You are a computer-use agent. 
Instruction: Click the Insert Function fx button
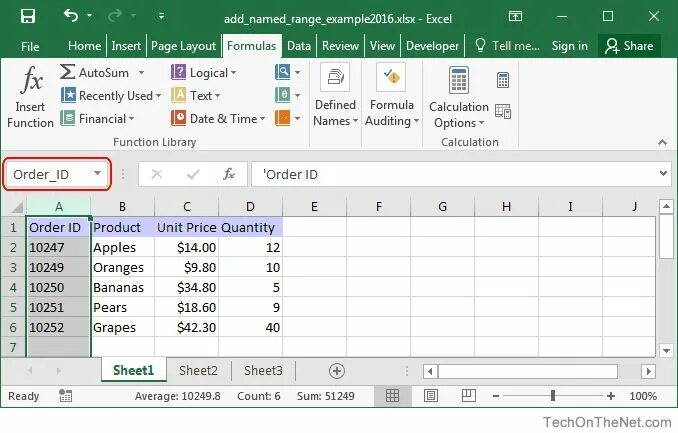pos(30,97)
